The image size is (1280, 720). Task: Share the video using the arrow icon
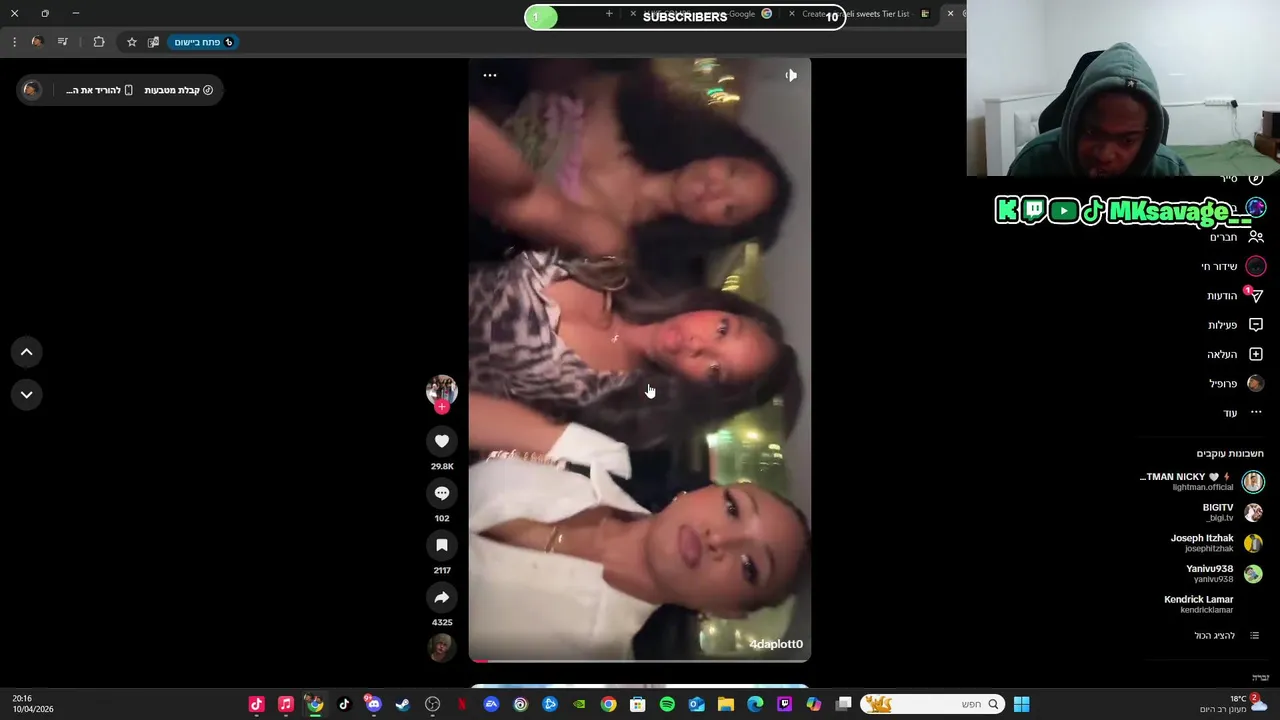point(441,597)
